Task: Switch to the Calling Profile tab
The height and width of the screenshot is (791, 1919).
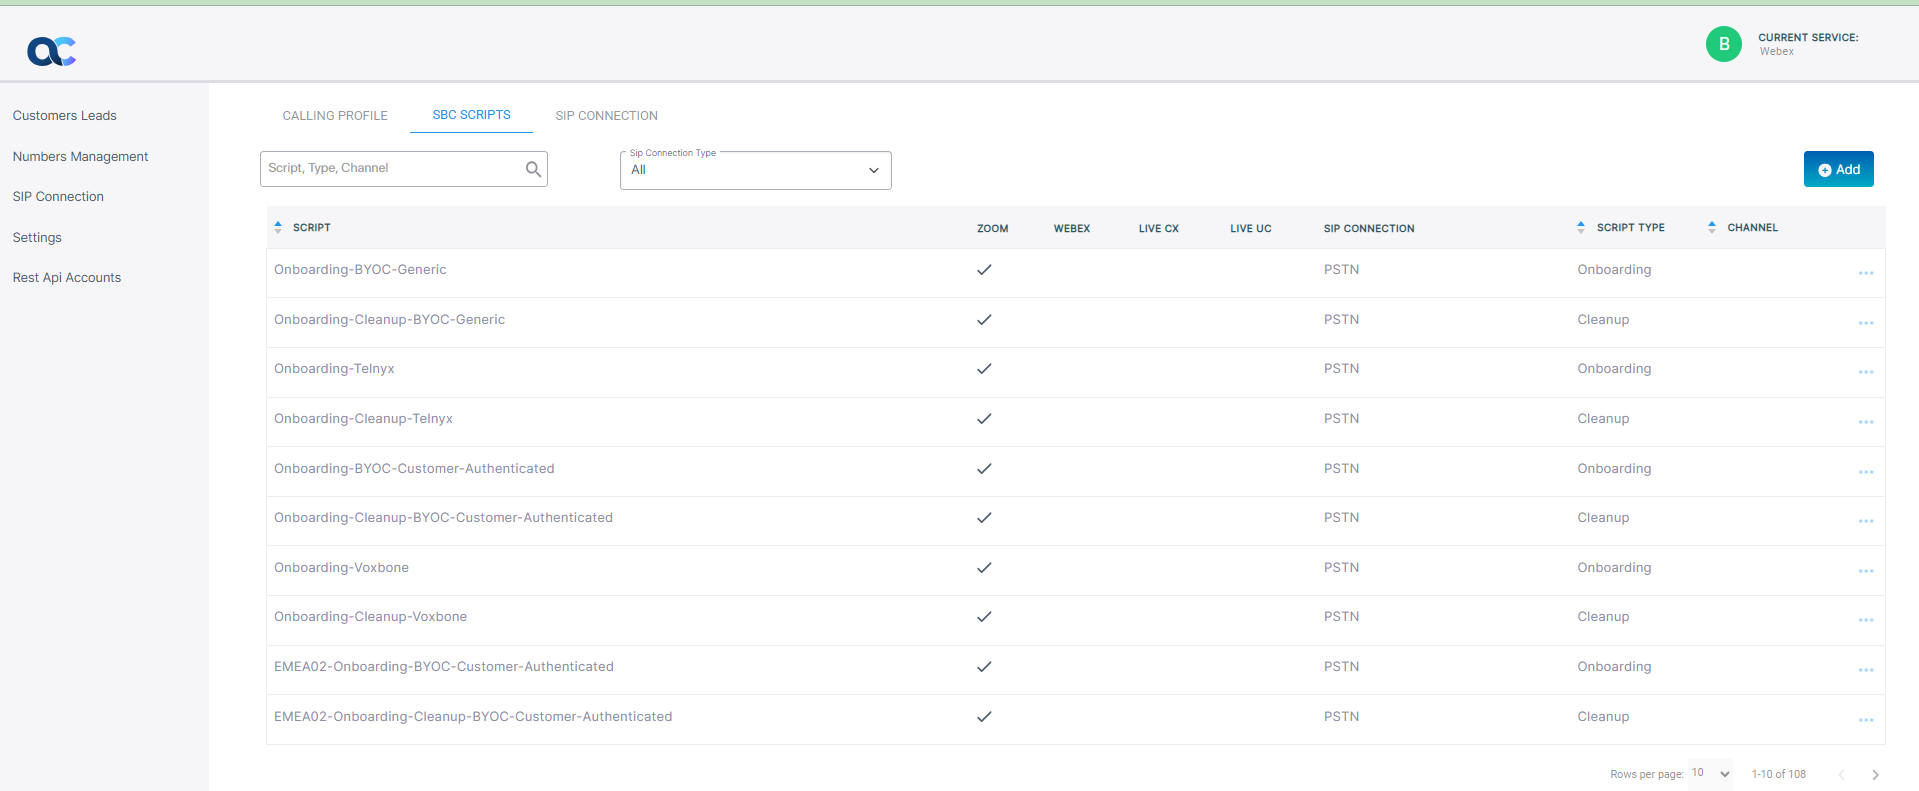Action: pos(335,116)
